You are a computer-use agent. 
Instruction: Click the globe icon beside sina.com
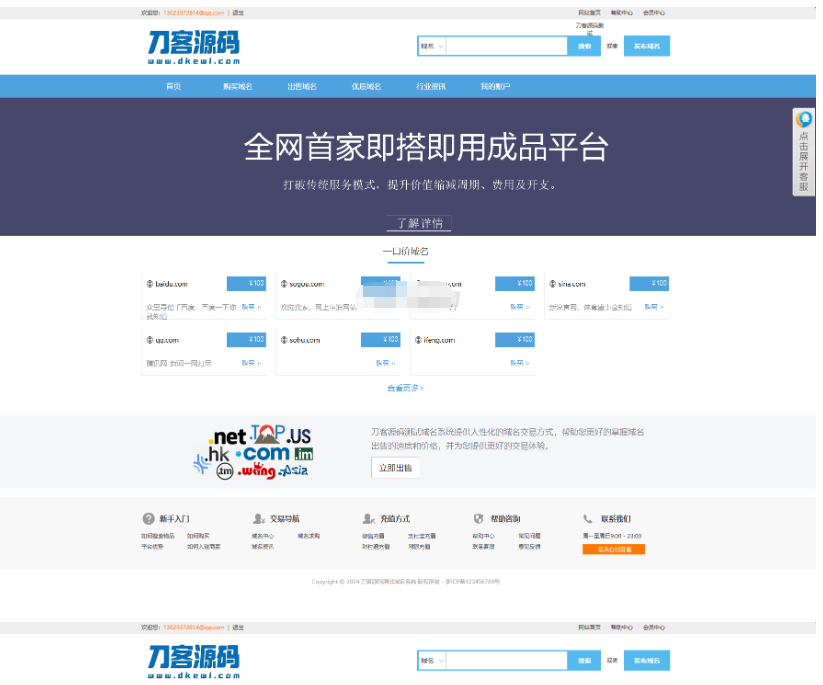(553, 284)
